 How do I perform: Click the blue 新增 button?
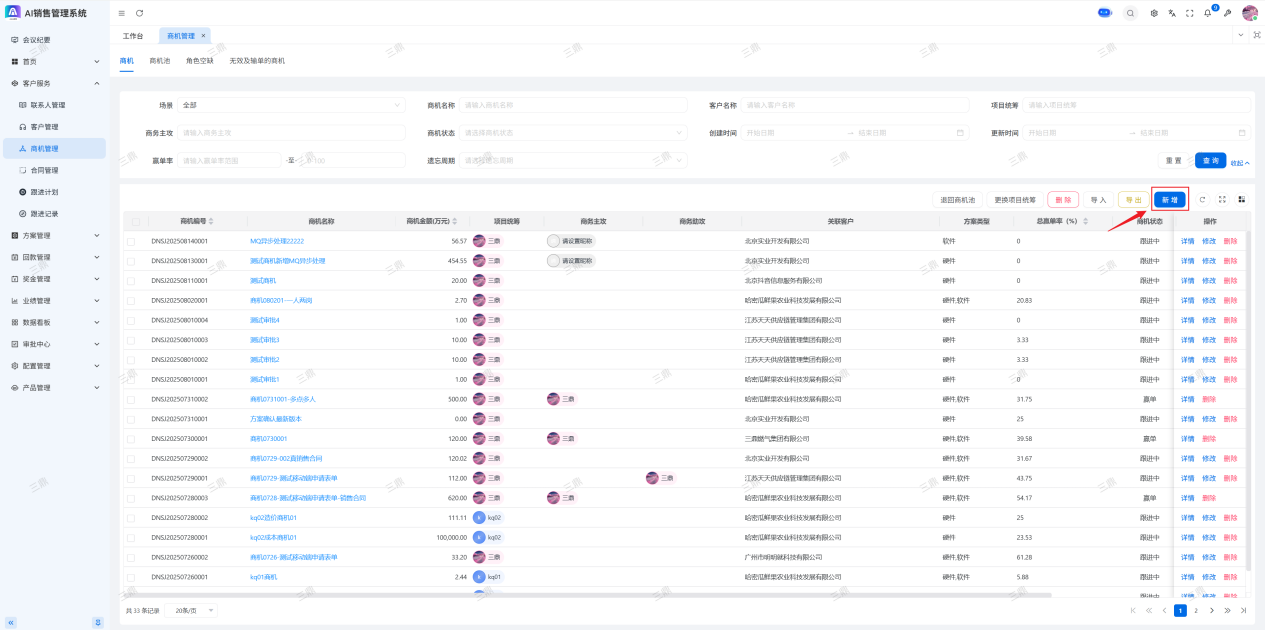(x=1169, y=199)
